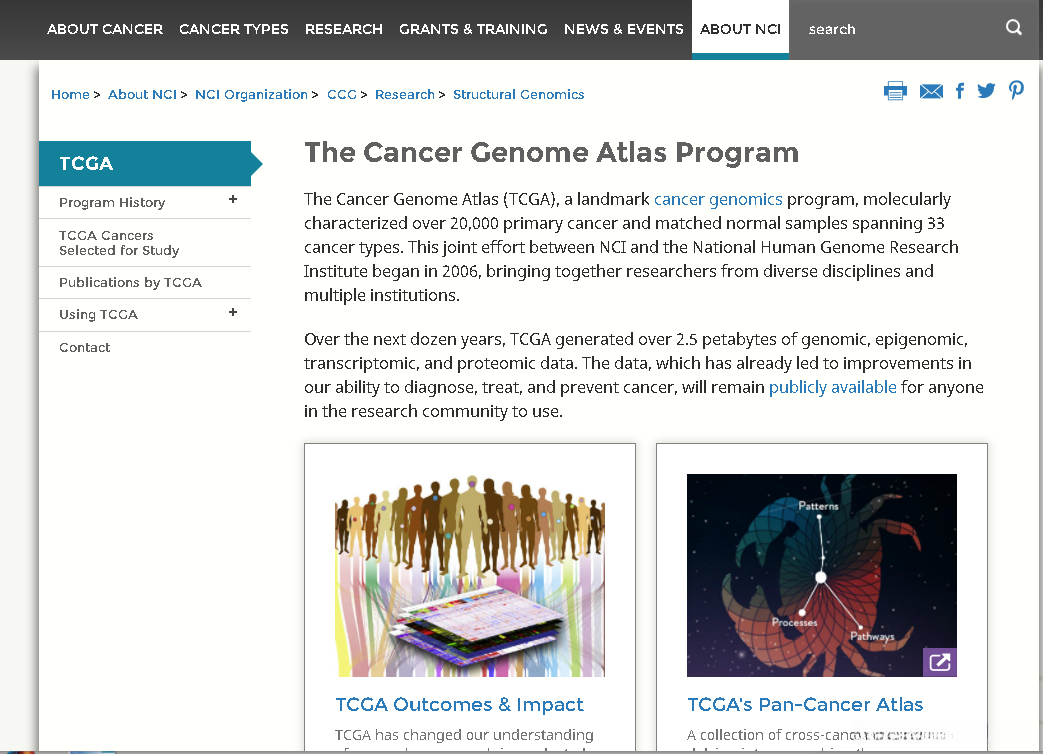Go to Structural Genomics breadcrumb
Screen dimensions: 1043x754
coord(518,95)
